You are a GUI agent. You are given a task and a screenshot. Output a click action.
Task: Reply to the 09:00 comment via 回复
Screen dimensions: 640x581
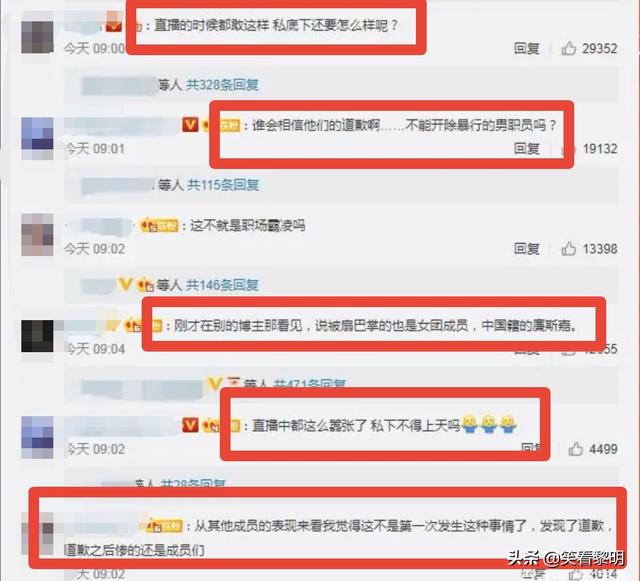coord(527,49)
